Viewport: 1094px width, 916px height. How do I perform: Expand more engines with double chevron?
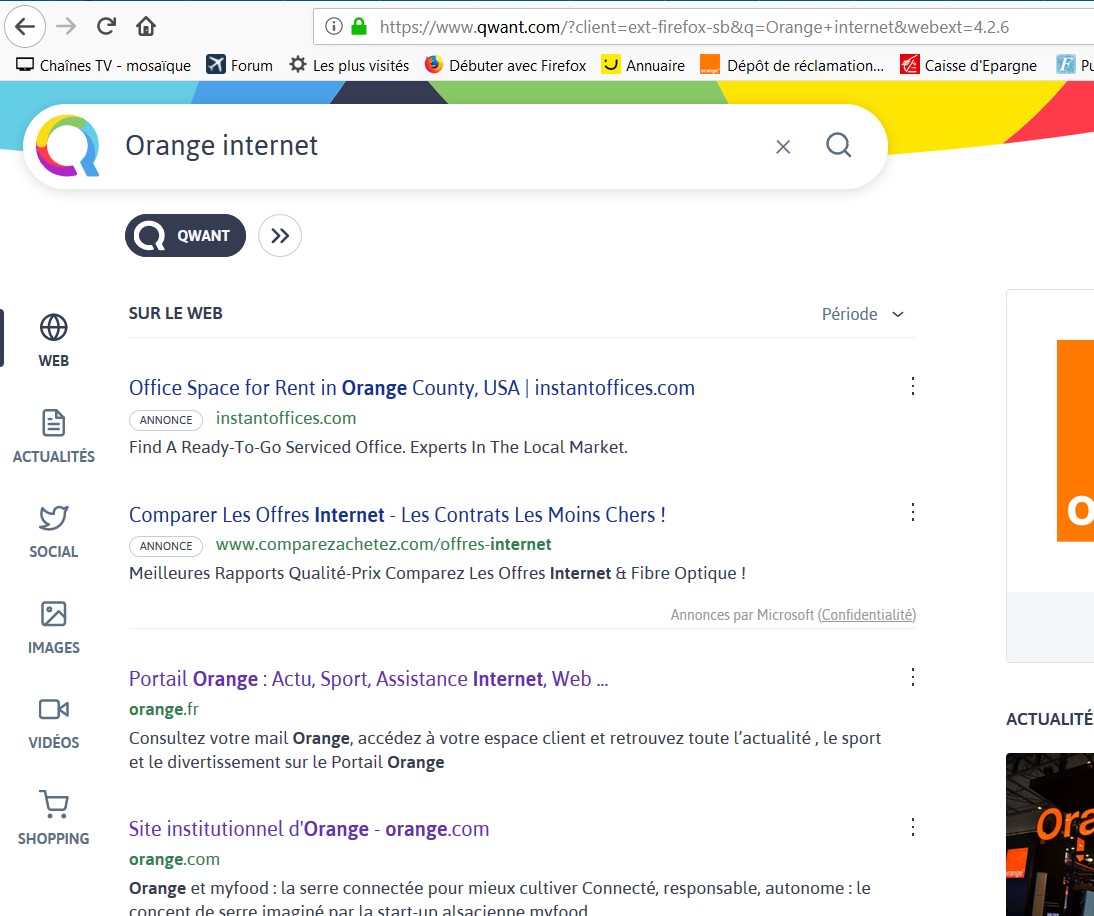(x=280, y=236)
